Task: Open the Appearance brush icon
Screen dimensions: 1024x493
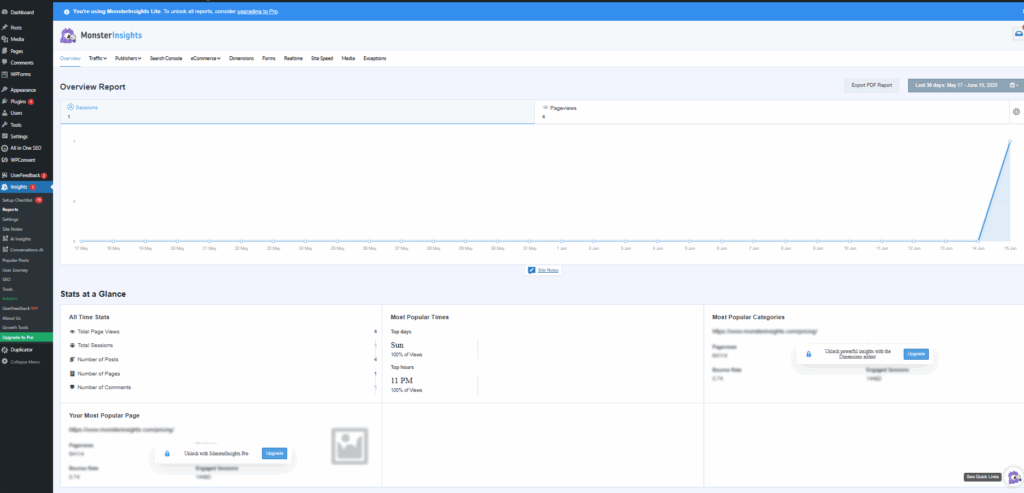Action: tap(5, 89)
